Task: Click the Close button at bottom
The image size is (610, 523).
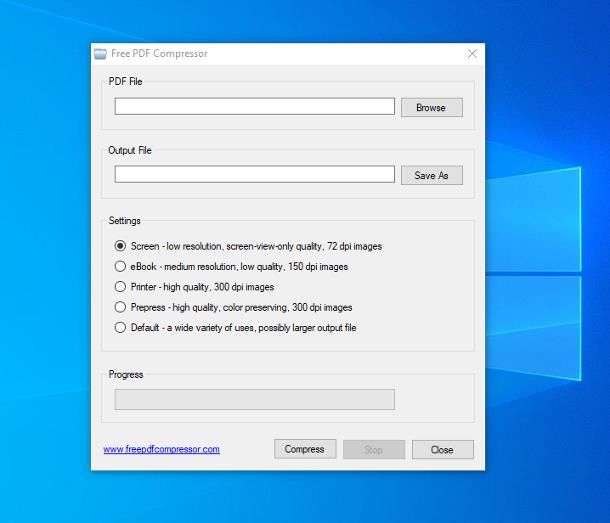Action: 443,449
